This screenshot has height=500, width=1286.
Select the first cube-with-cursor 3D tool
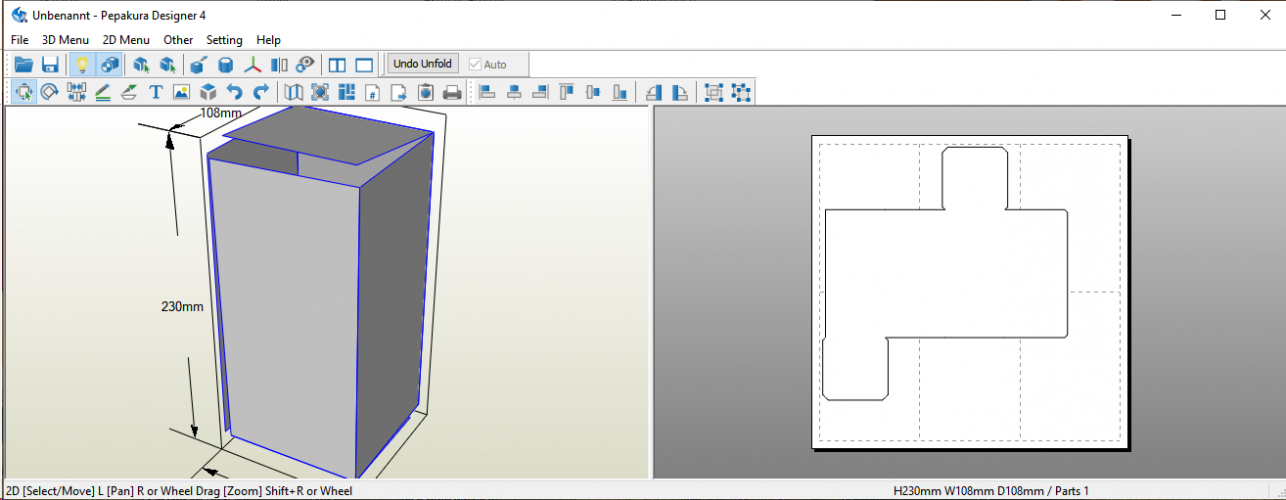[141, 65]
